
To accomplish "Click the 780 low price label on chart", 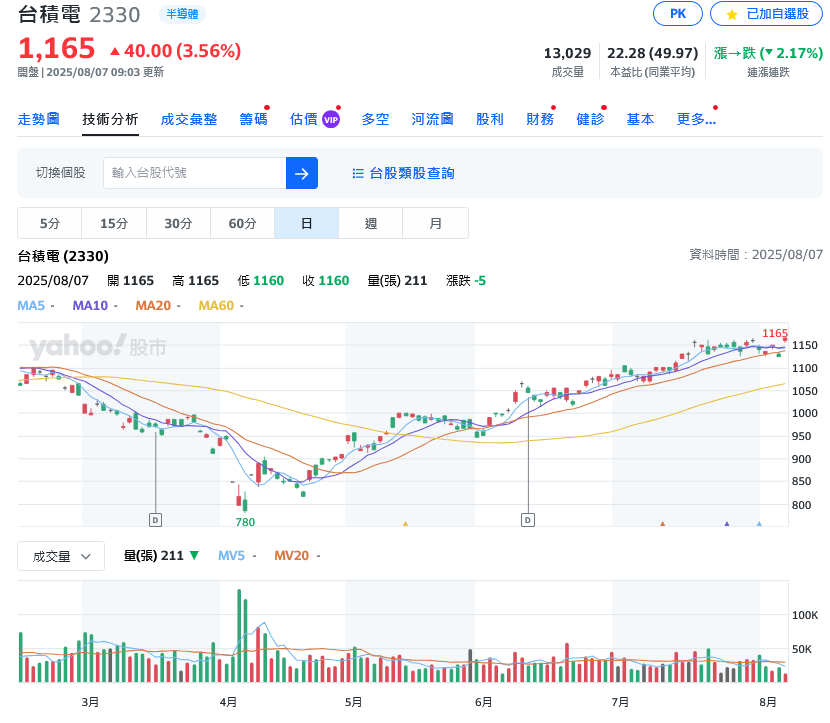I will click(x=245, y=522).
